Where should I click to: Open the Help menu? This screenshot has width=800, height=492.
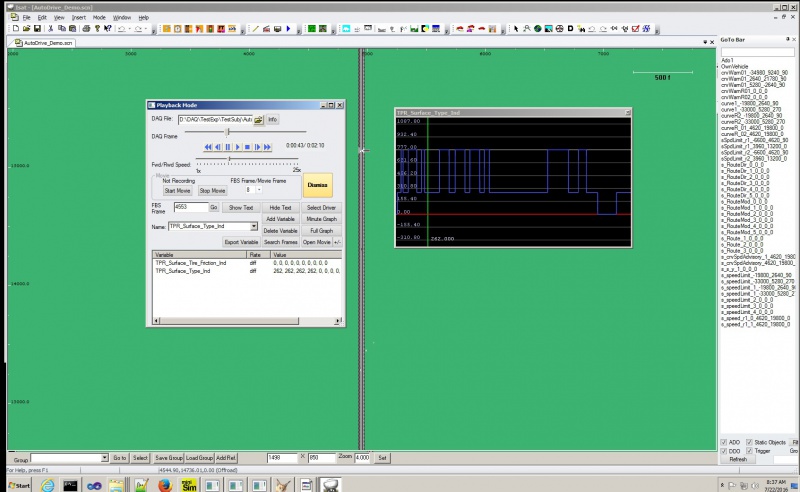[143, 17]
